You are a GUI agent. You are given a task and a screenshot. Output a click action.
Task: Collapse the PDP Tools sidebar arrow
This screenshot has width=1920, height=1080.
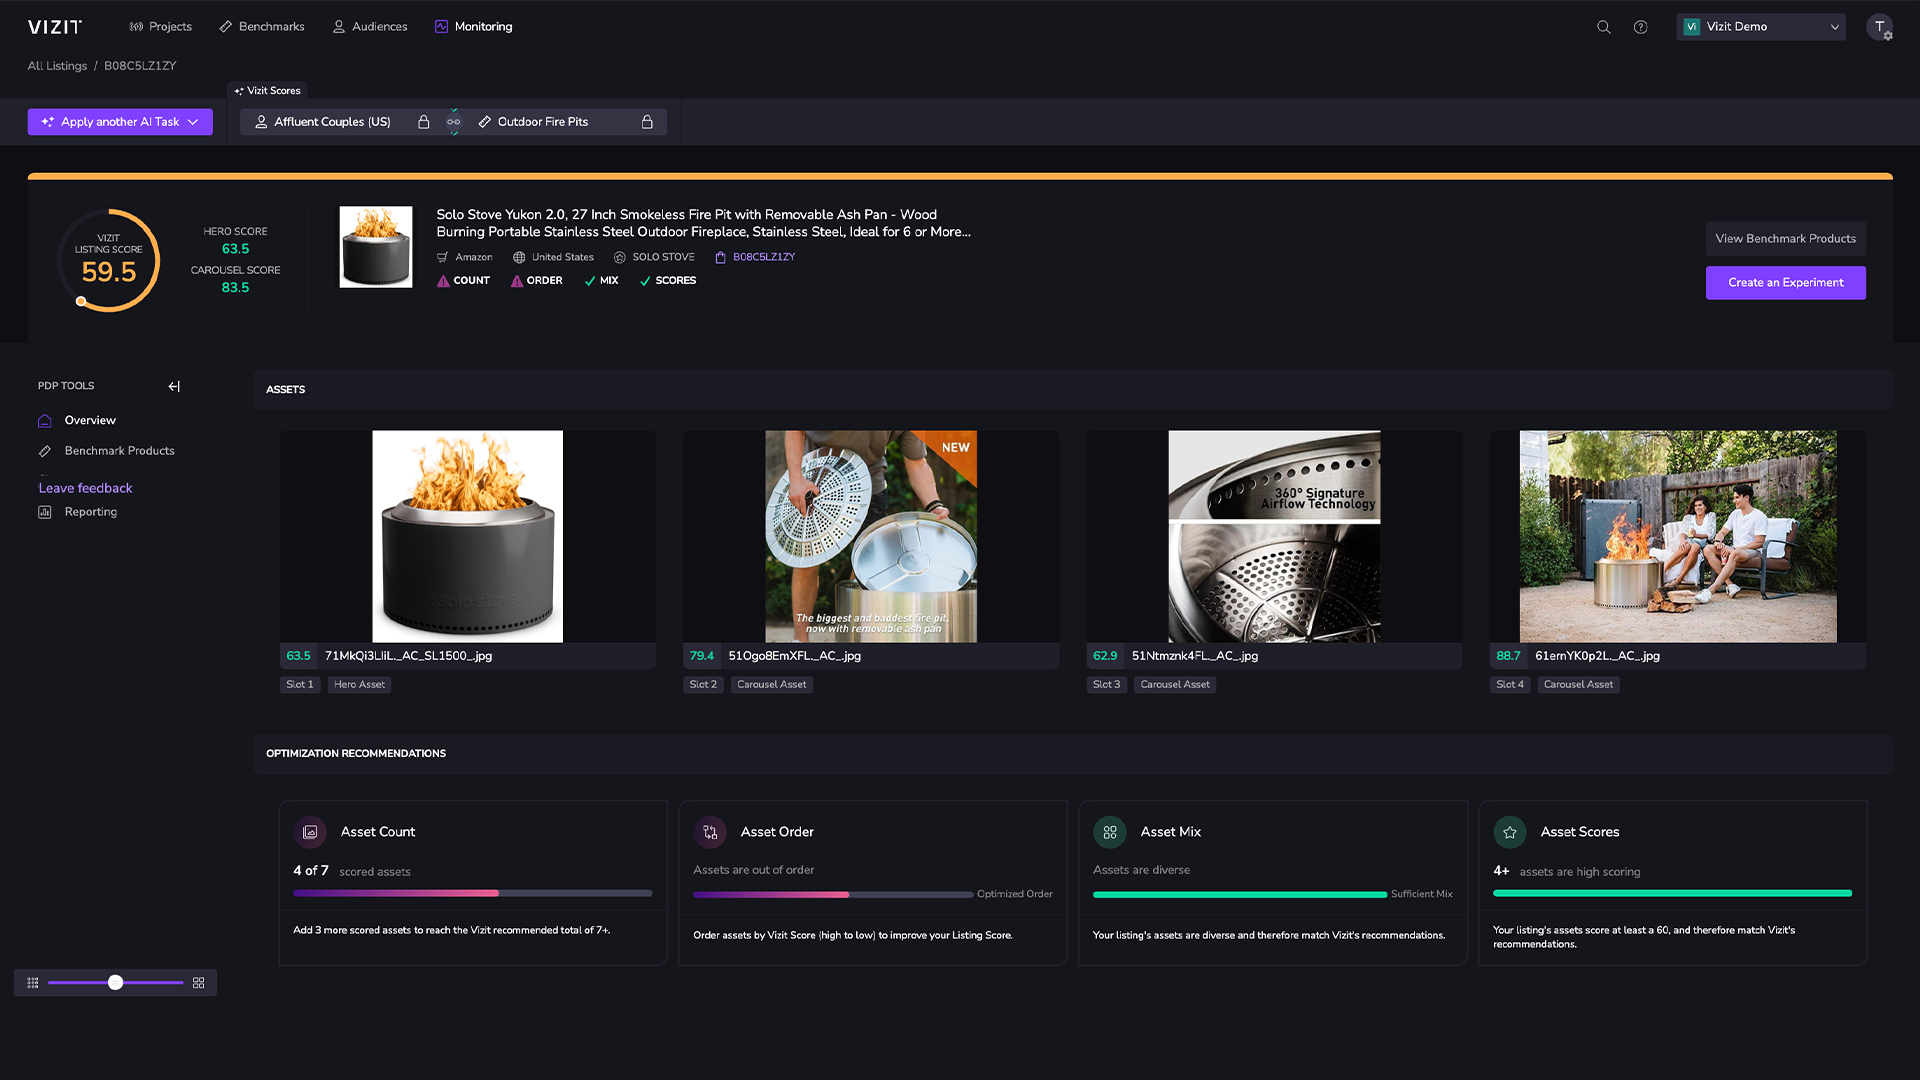[x=174, y=386]
